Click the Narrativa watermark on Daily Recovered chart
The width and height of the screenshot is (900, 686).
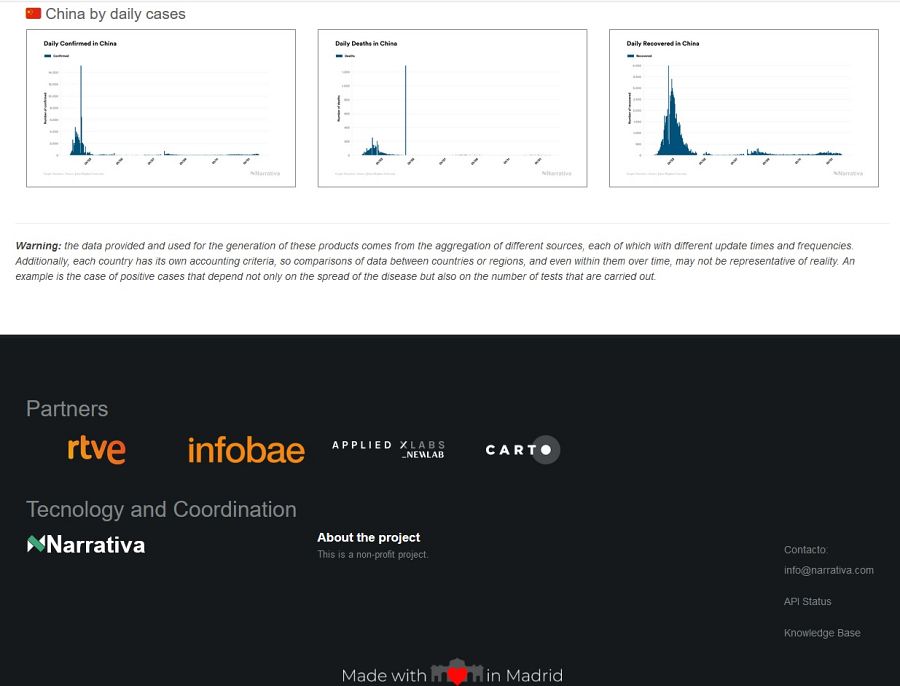click(847, 172)
